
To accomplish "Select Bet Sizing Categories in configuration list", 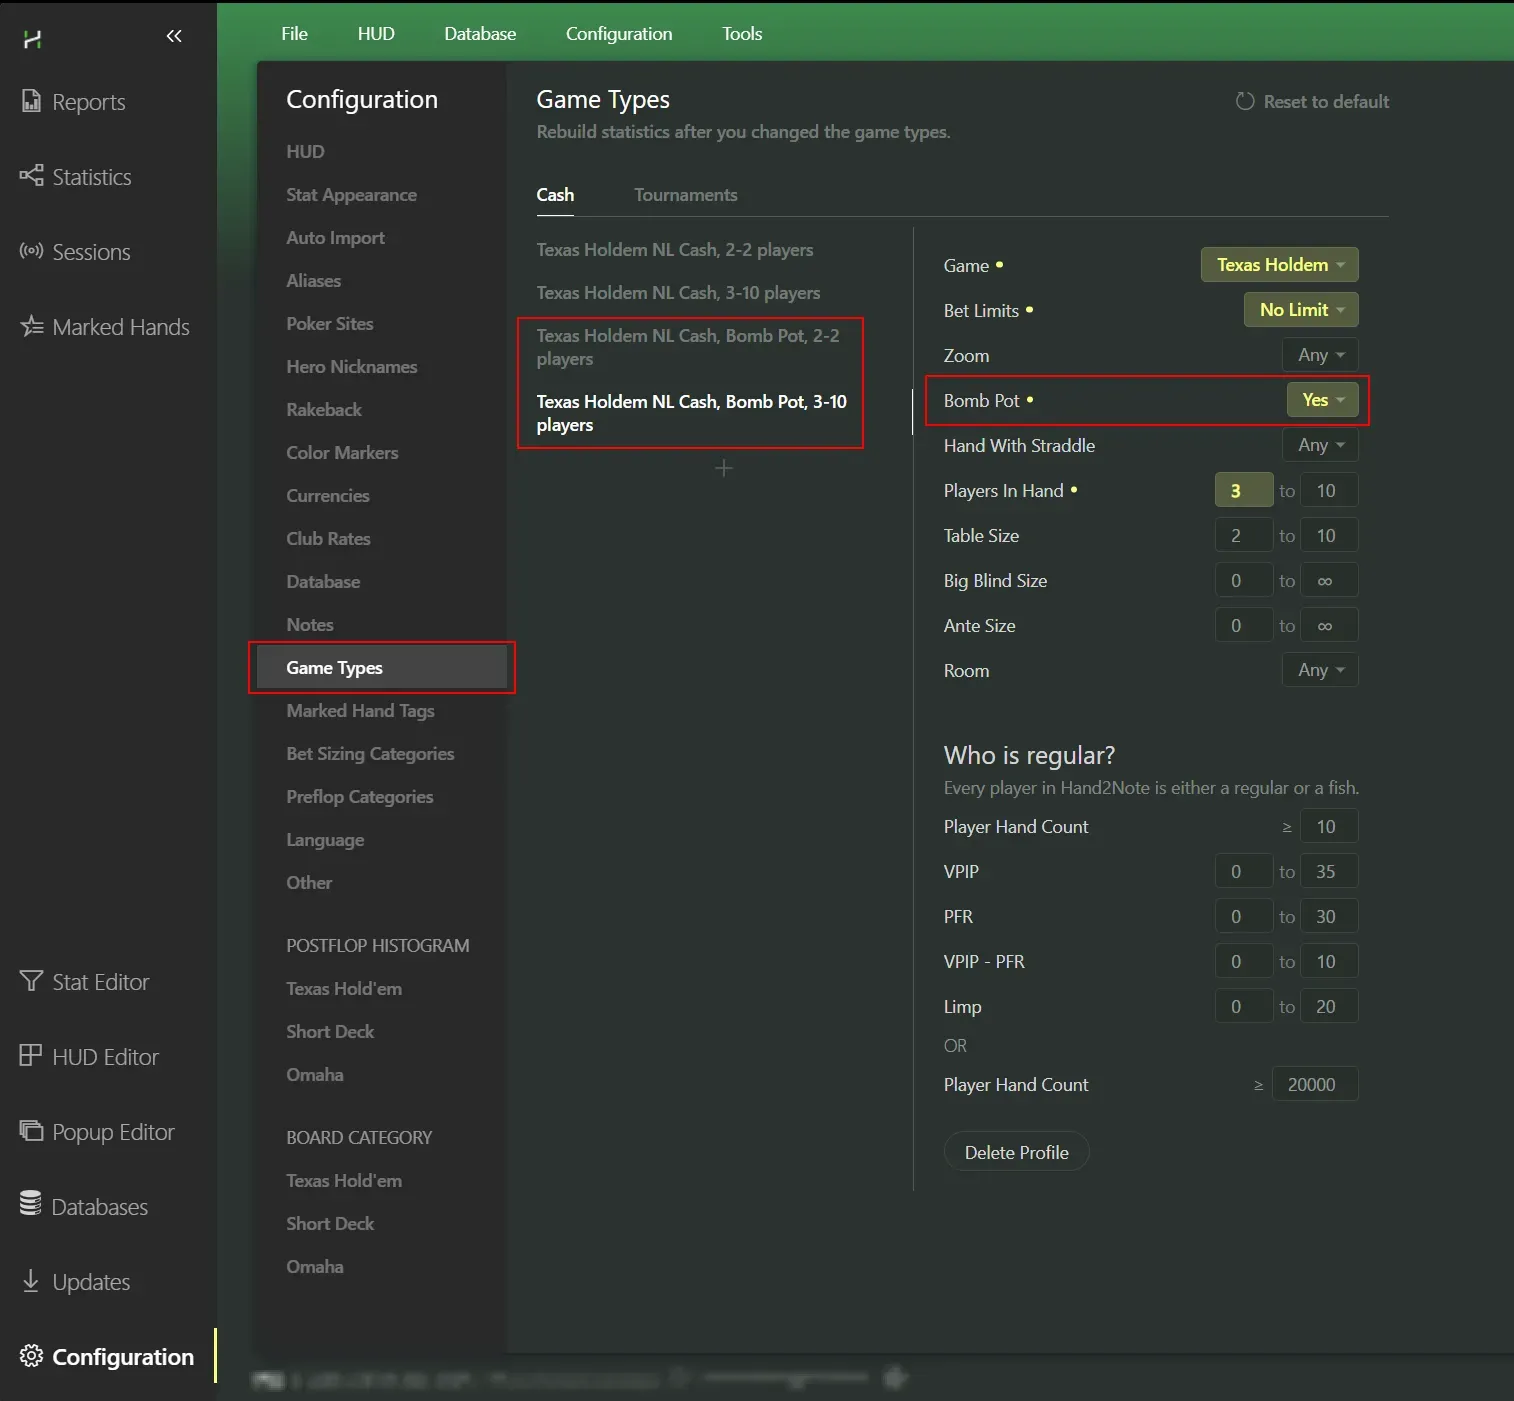I will tap(370, 754).
